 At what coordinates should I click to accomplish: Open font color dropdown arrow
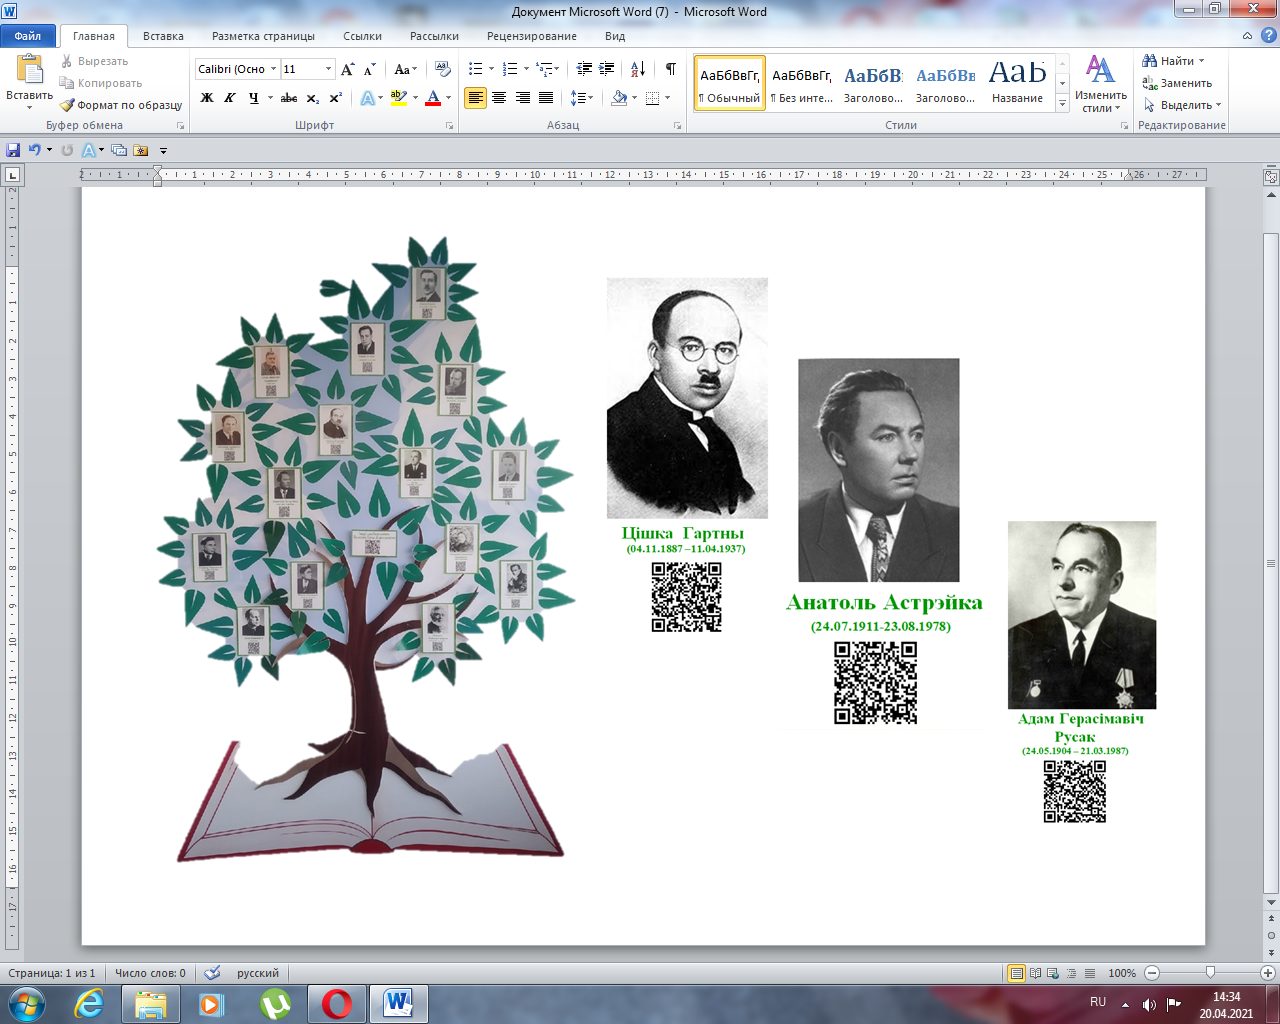pos(449,98)
